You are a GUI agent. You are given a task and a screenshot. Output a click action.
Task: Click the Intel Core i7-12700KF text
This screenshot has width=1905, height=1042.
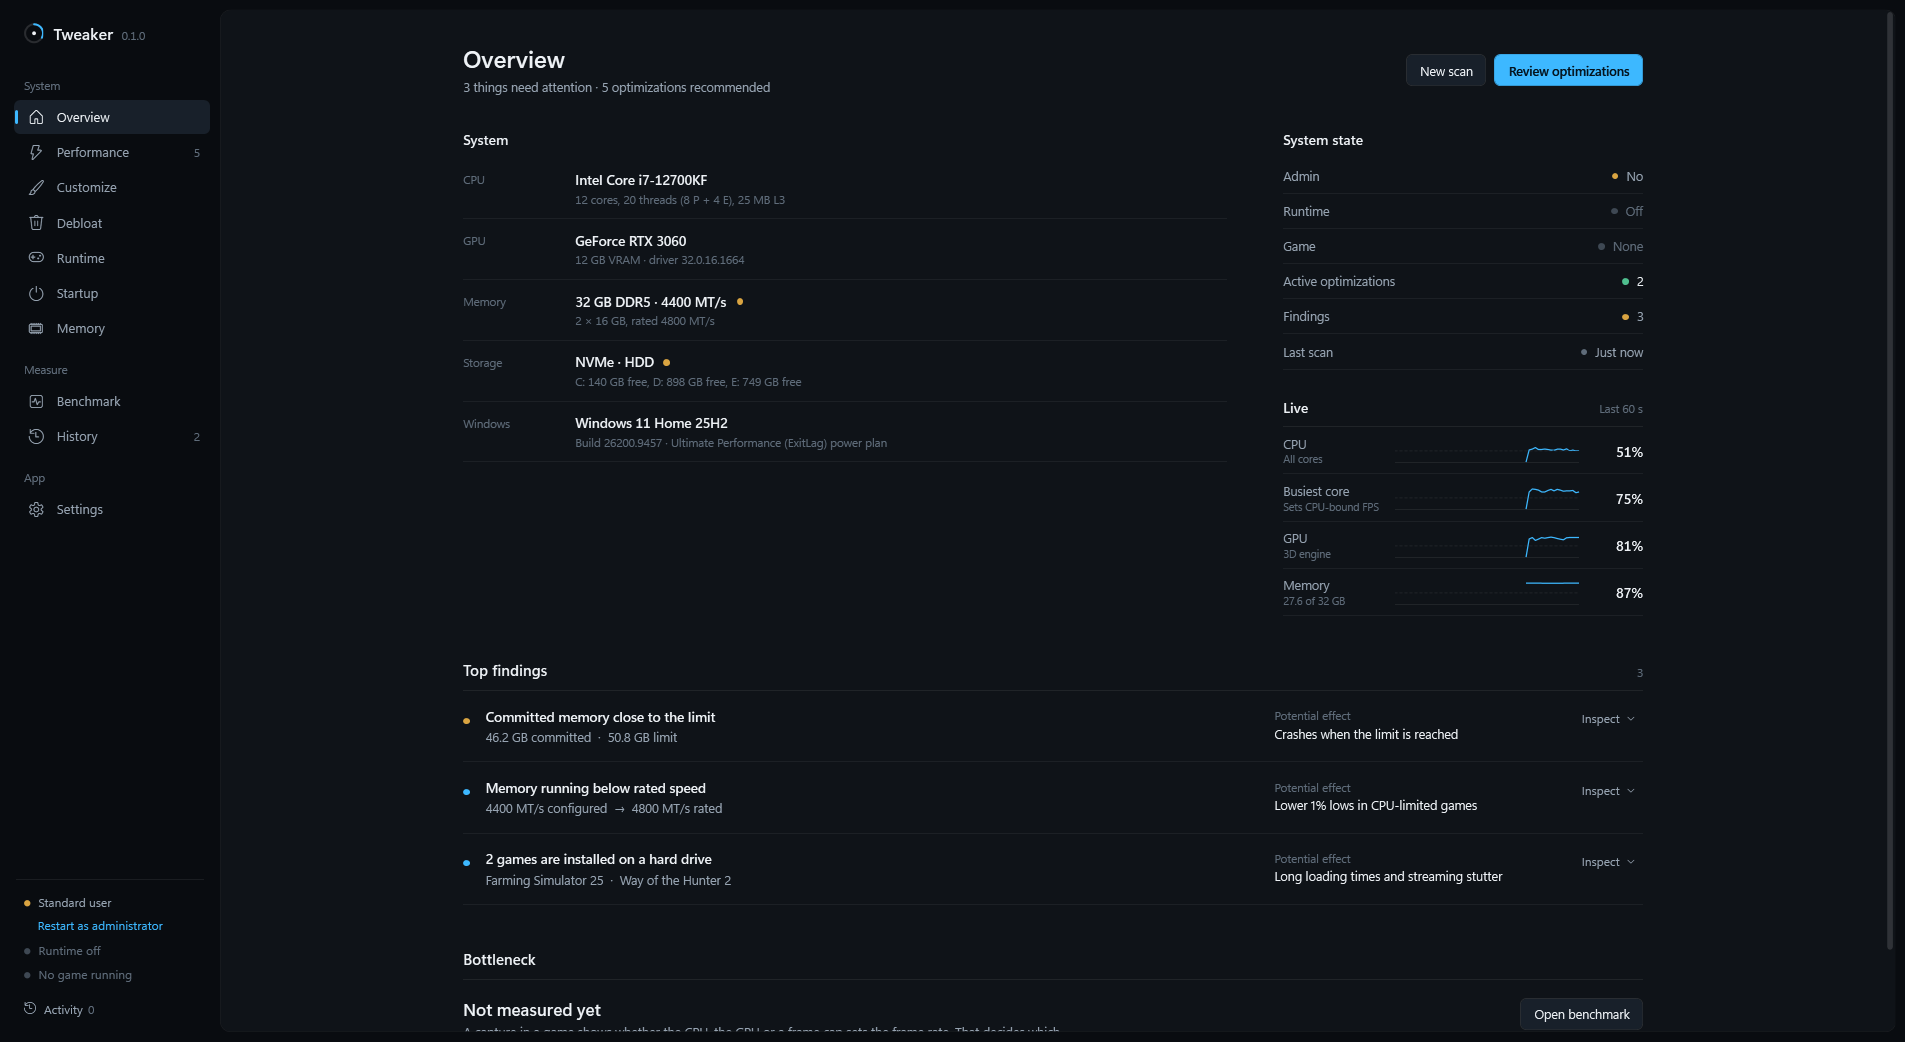641,180
